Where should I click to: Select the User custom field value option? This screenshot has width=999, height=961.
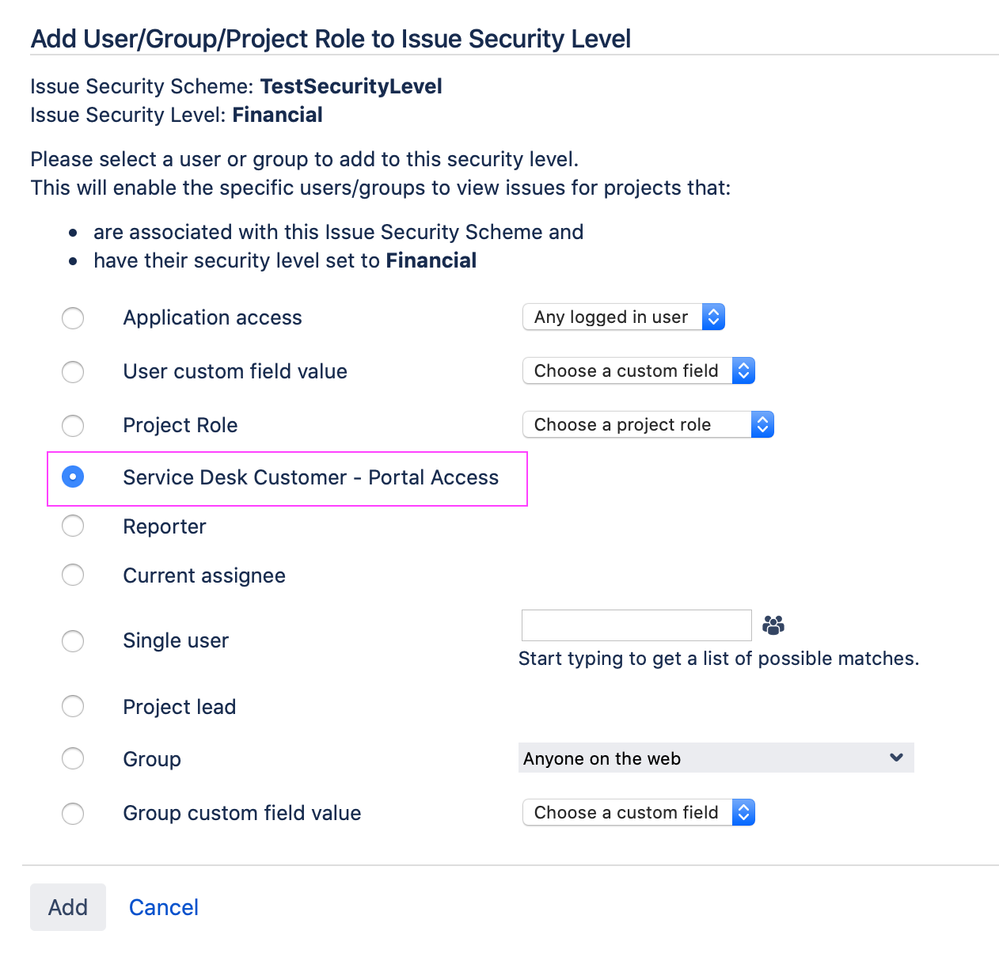pos(73,372)
